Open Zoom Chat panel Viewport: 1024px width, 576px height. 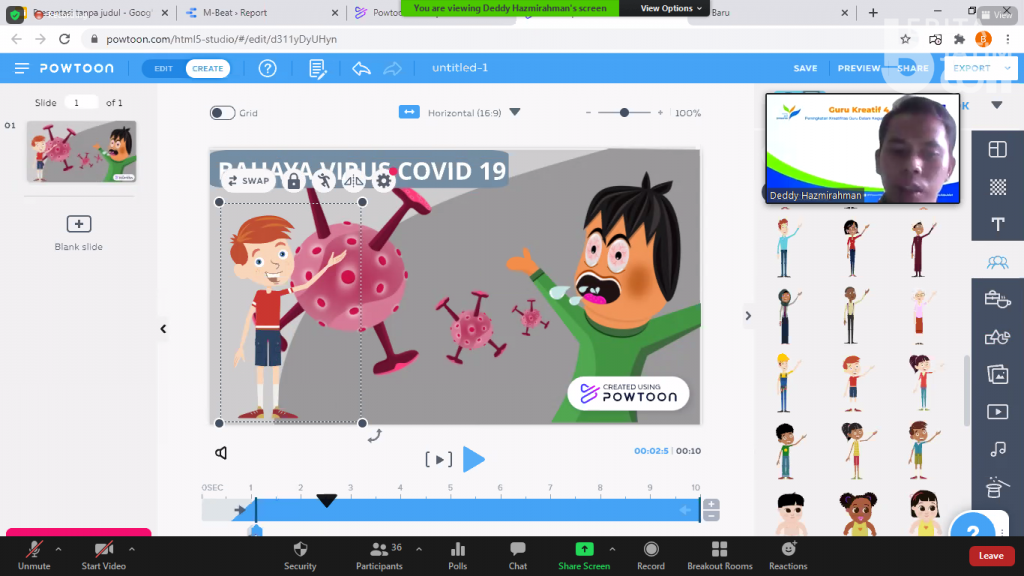pyautogui.click(x=518, y=556)
